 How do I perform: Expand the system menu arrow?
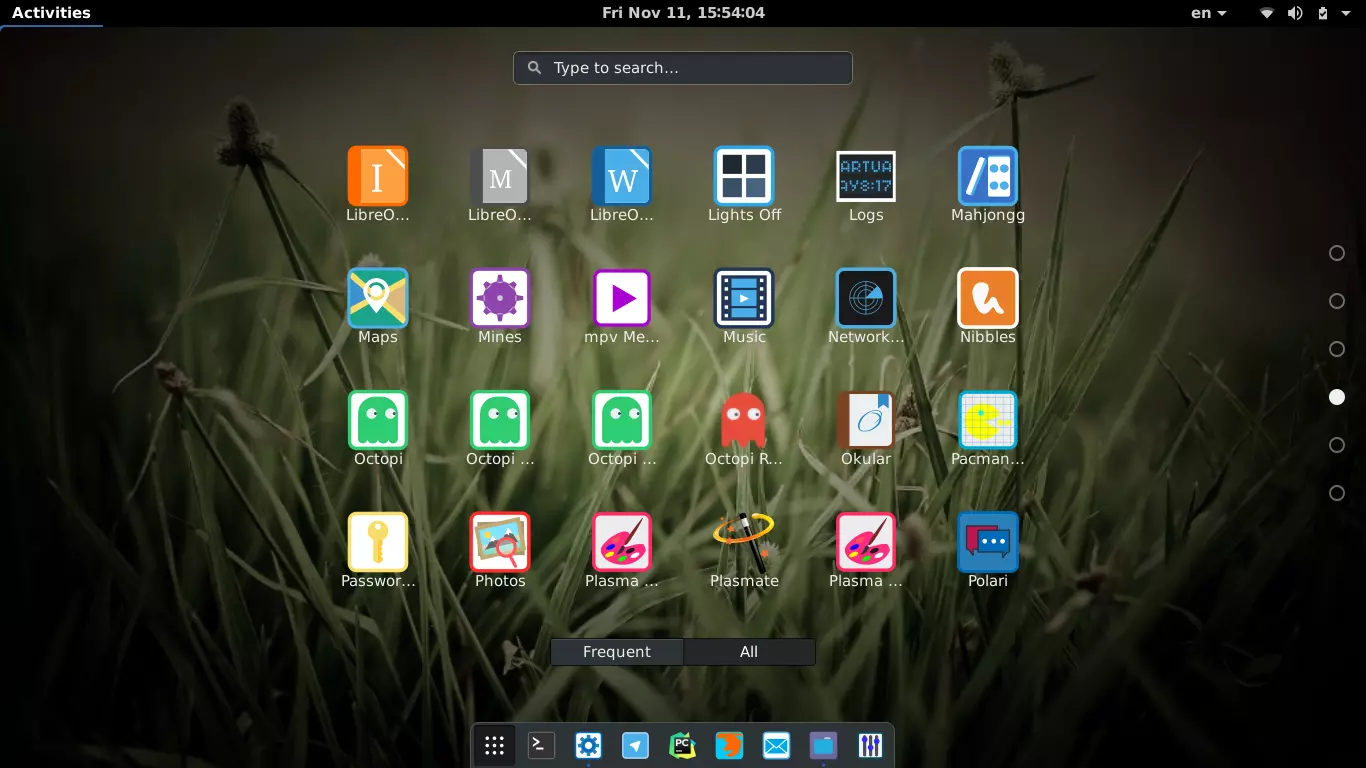click(1347, 13)
